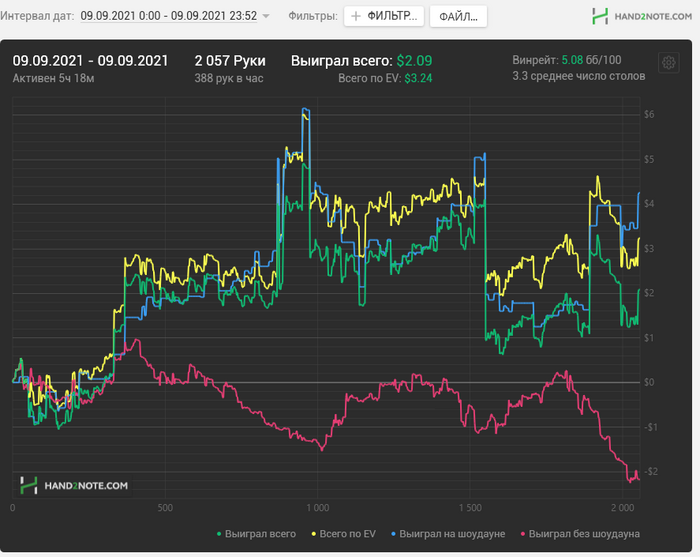Image resolution: width=700 pixels, height=557 pixels.
Task: Click the Интервал дат: label
Action: tap(37, 16)
